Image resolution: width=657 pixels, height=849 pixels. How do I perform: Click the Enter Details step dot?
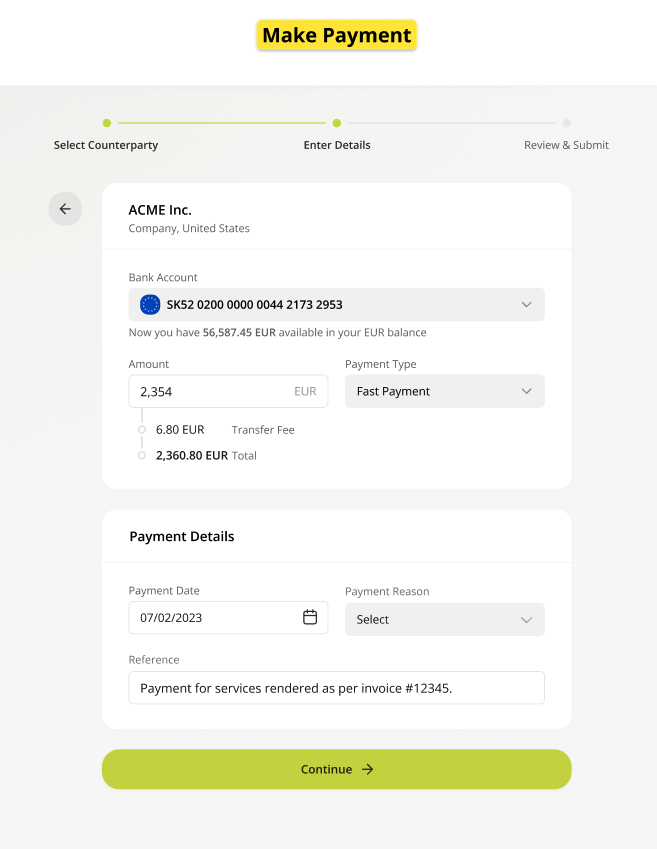pyautogui.click(x=337, y=123)
